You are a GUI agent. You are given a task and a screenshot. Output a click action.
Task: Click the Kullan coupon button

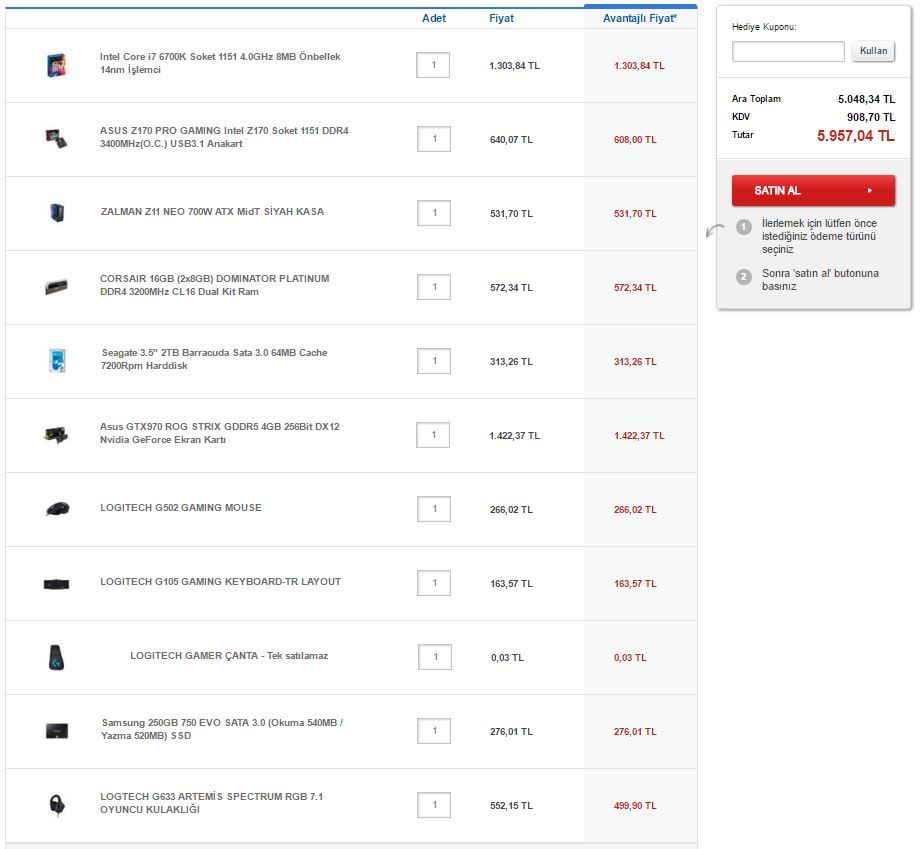tap(873, 51)
